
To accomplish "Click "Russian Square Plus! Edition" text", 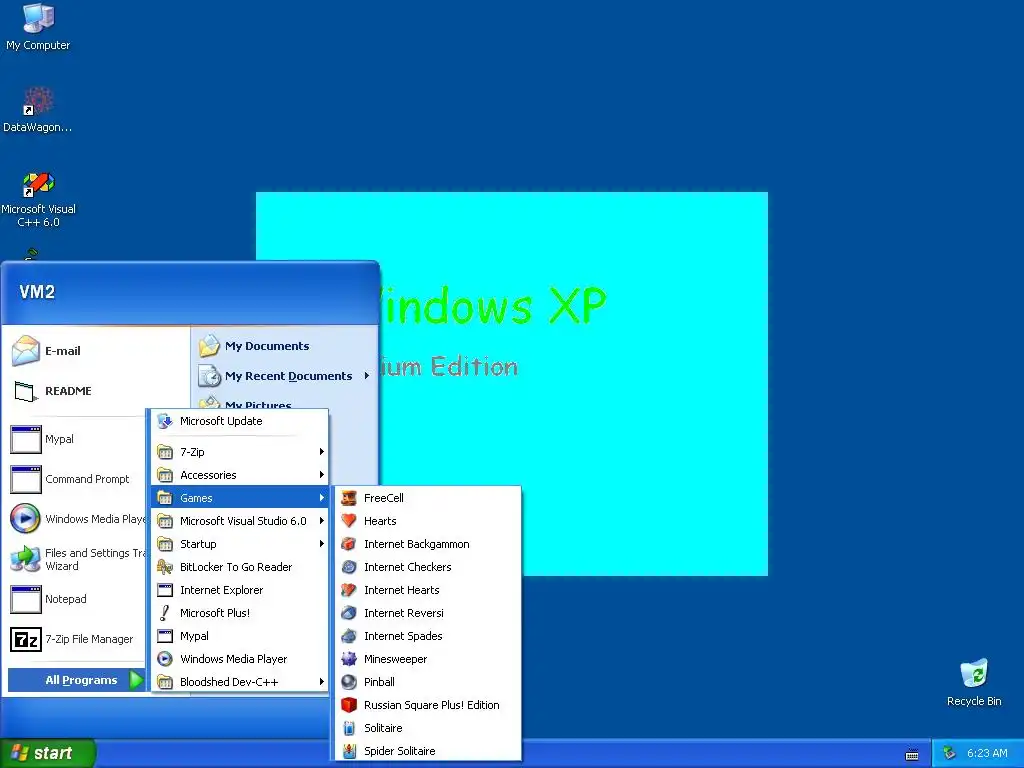I will click(432, 705).
